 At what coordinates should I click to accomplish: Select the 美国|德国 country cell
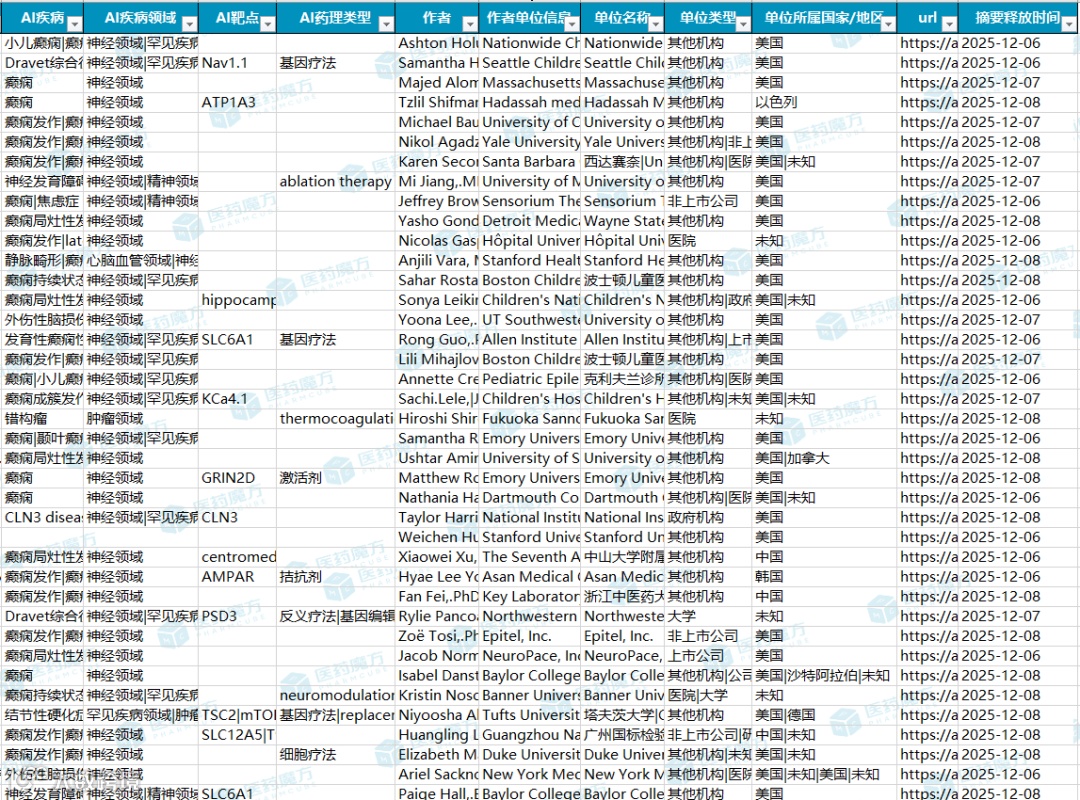[825, 715]
